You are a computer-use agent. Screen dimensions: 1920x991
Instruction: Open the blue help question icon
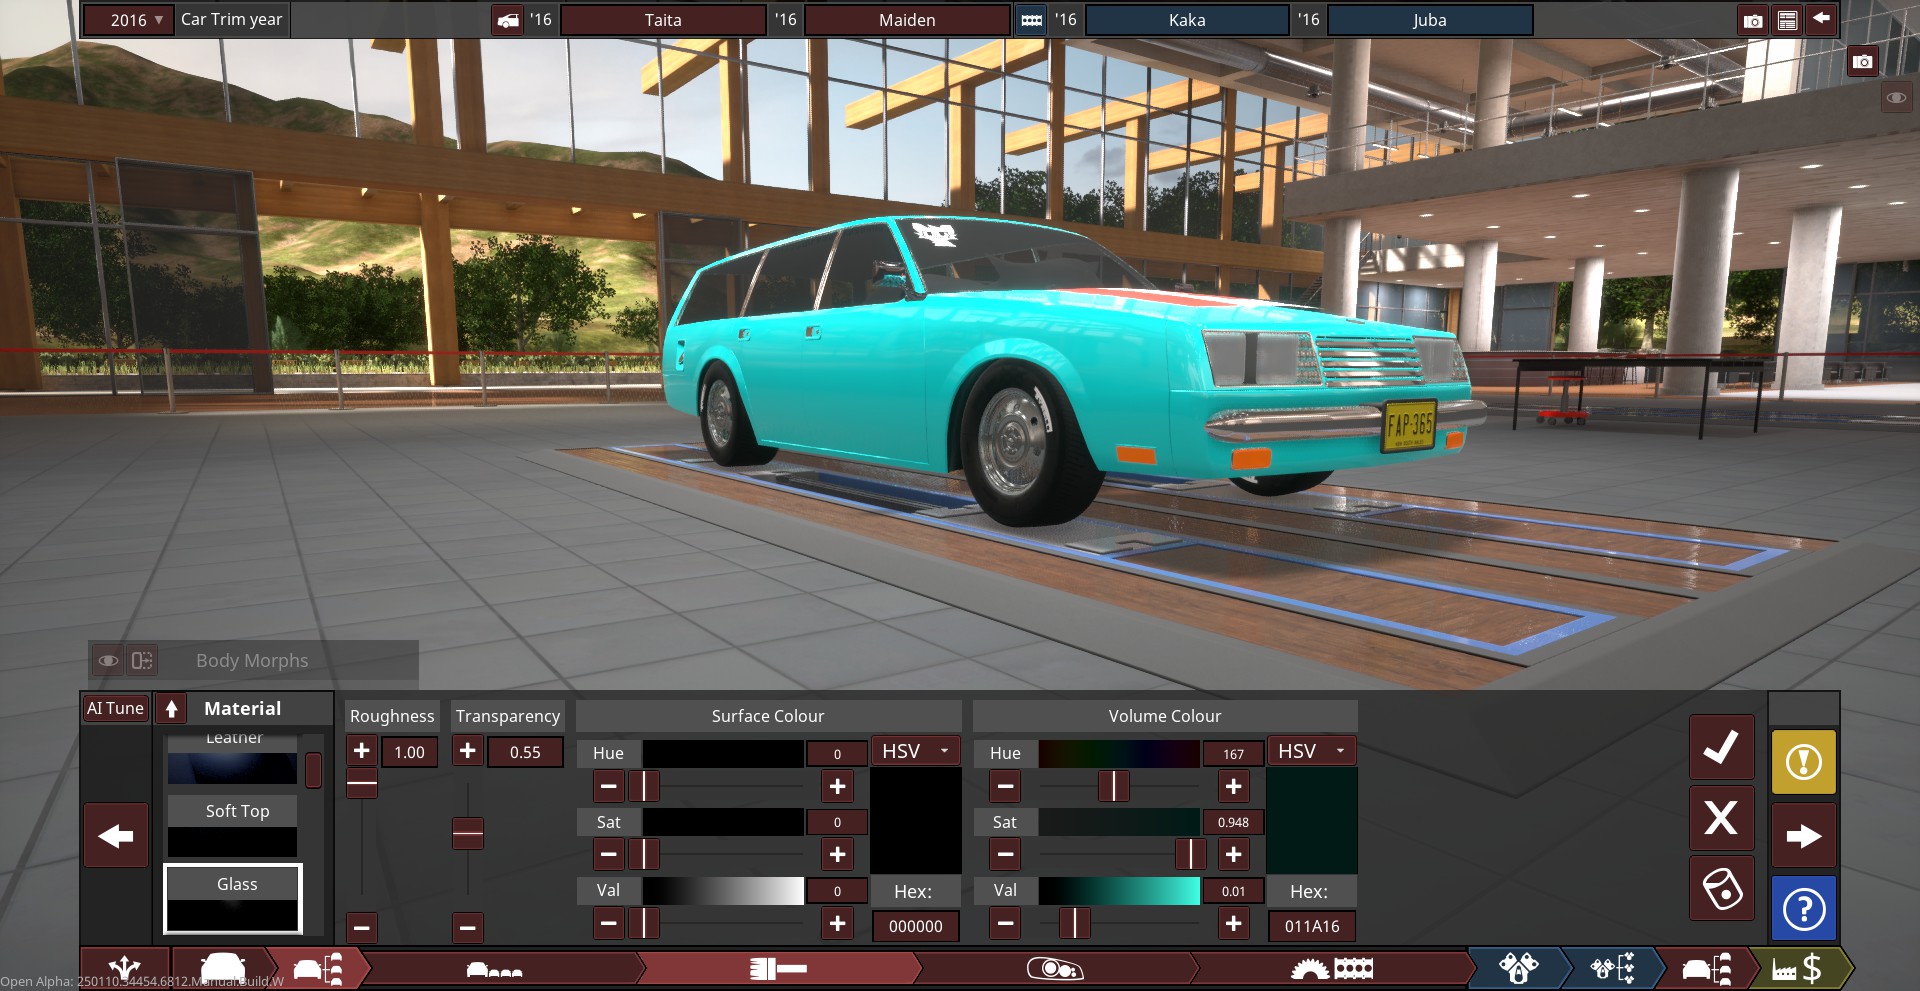coord(1803,909)
